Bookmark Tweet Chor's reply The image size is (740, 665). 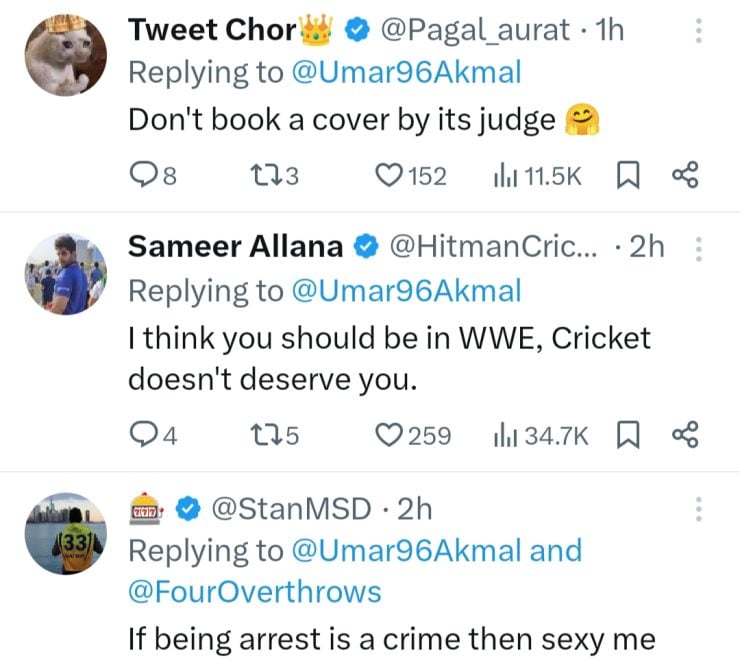pos(627,176)
